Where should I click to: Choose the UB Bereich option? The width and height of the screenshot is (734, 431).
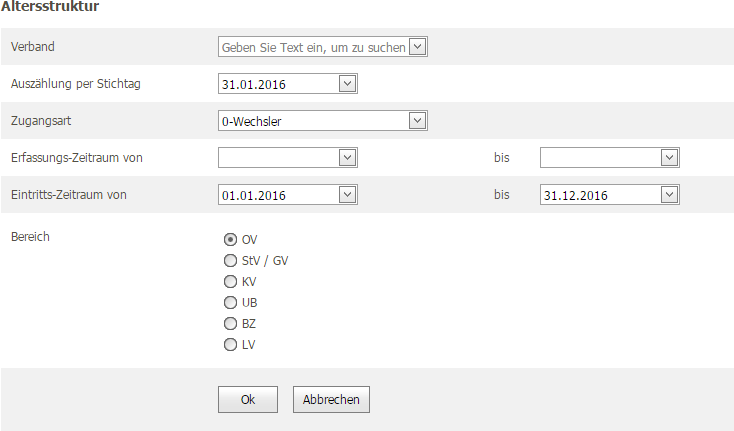[230, 303]
